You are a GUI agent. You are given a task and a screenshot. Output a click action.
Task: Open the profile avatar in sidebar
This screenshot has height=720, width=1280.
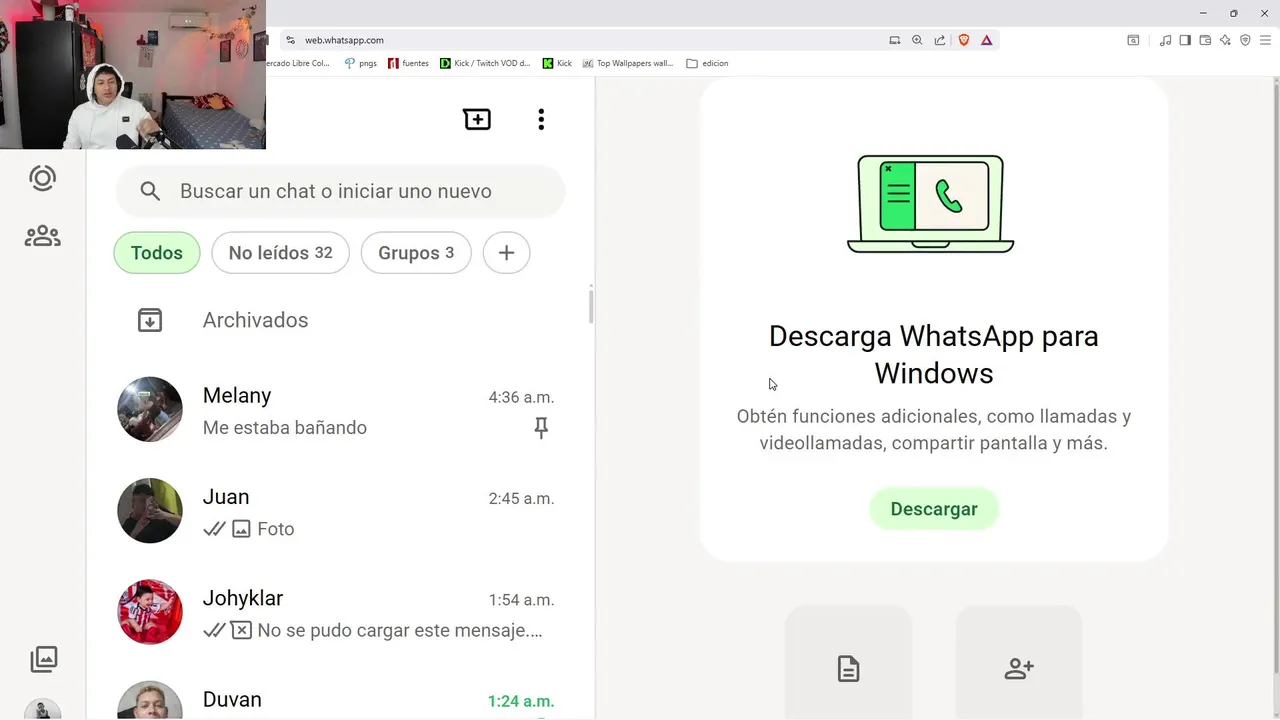[42, 709]
